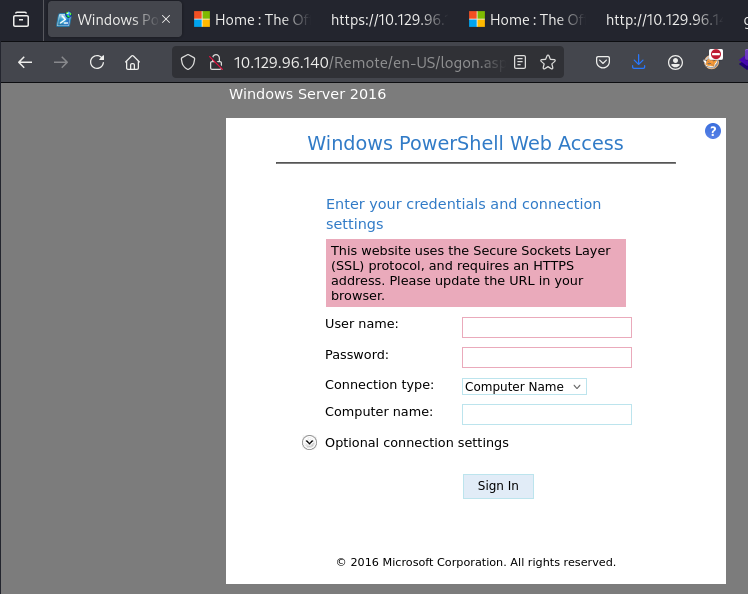The width and height of the screenshot is (748, 594).
Task: Go to the browser home page
Action: 132,62
